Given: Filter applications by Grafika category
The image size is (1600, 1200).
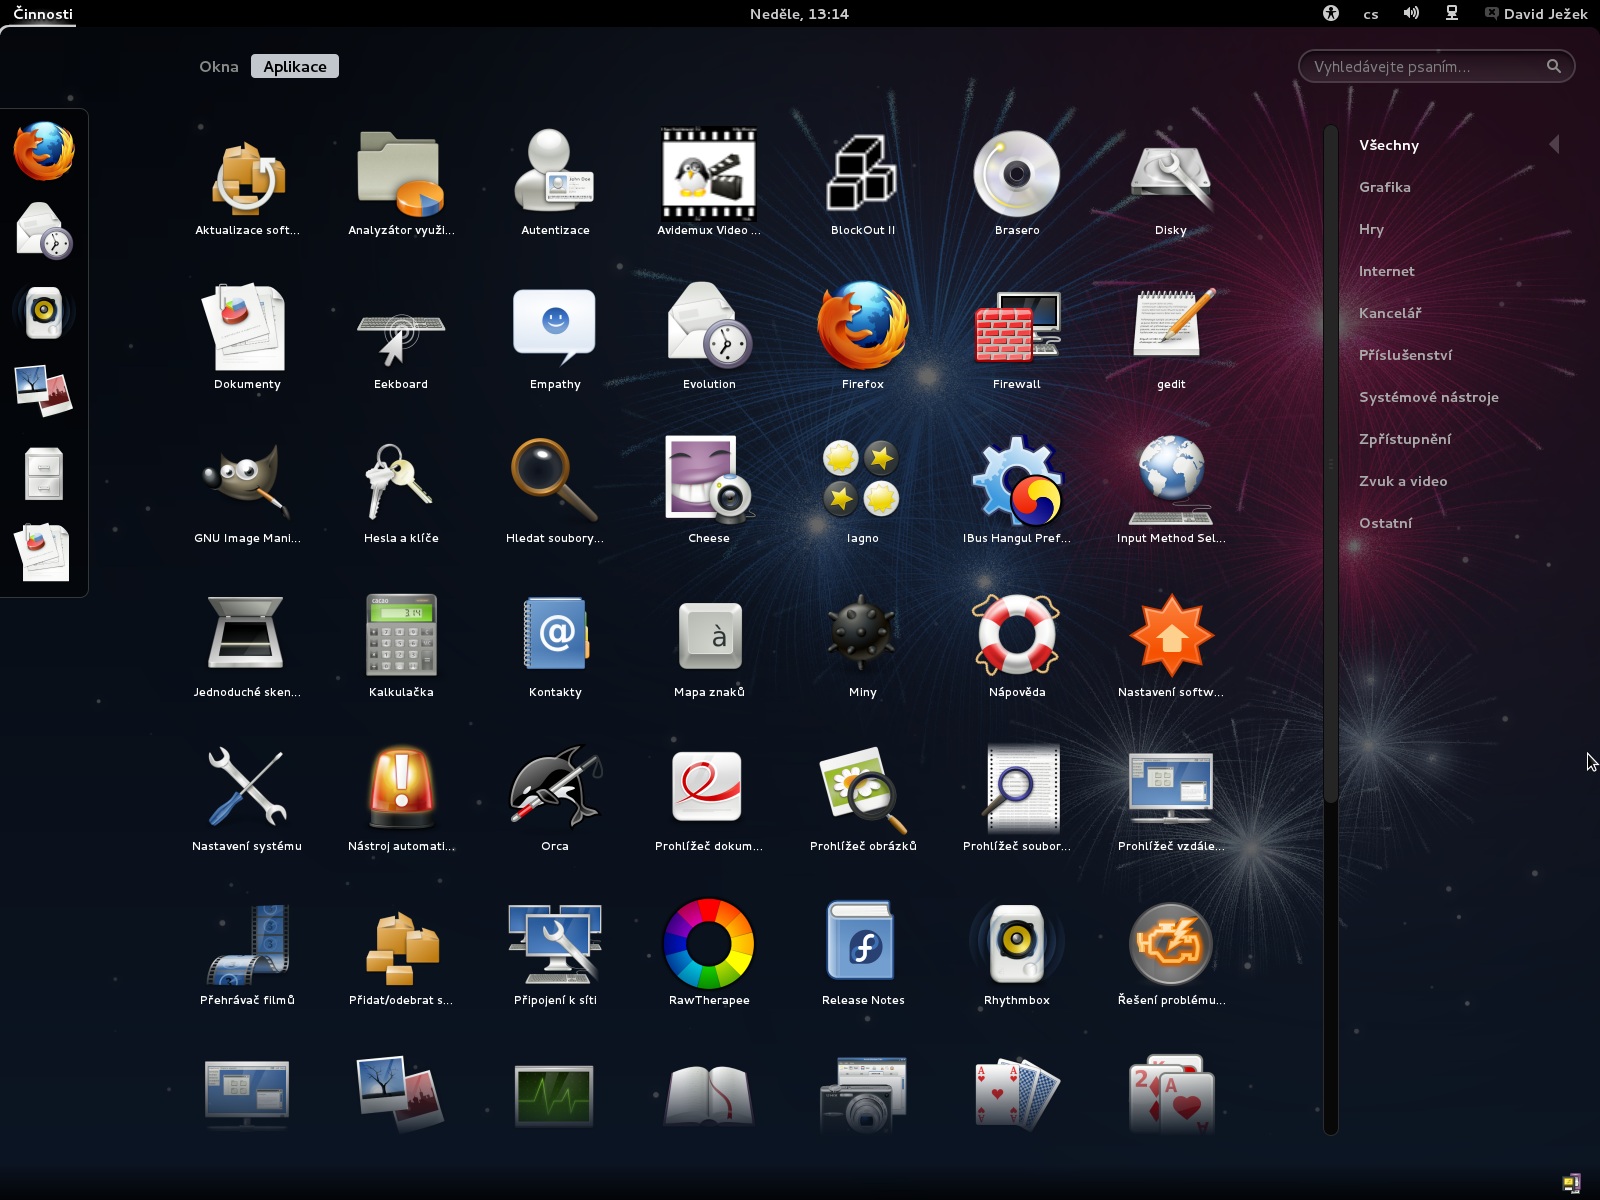Looking at the screenshot, I should coord(1385,187).
